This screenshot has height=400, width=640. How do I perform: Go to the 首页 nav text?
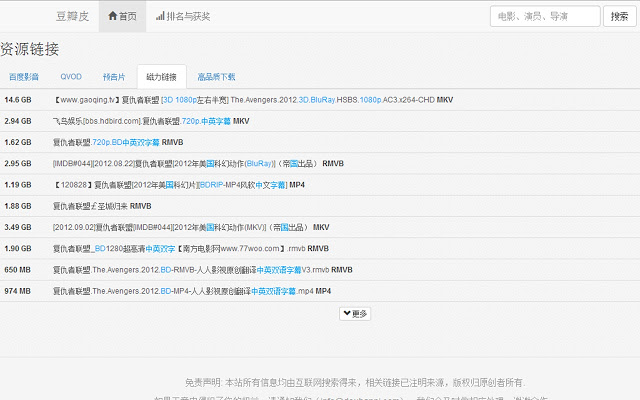tap(127, 16)
